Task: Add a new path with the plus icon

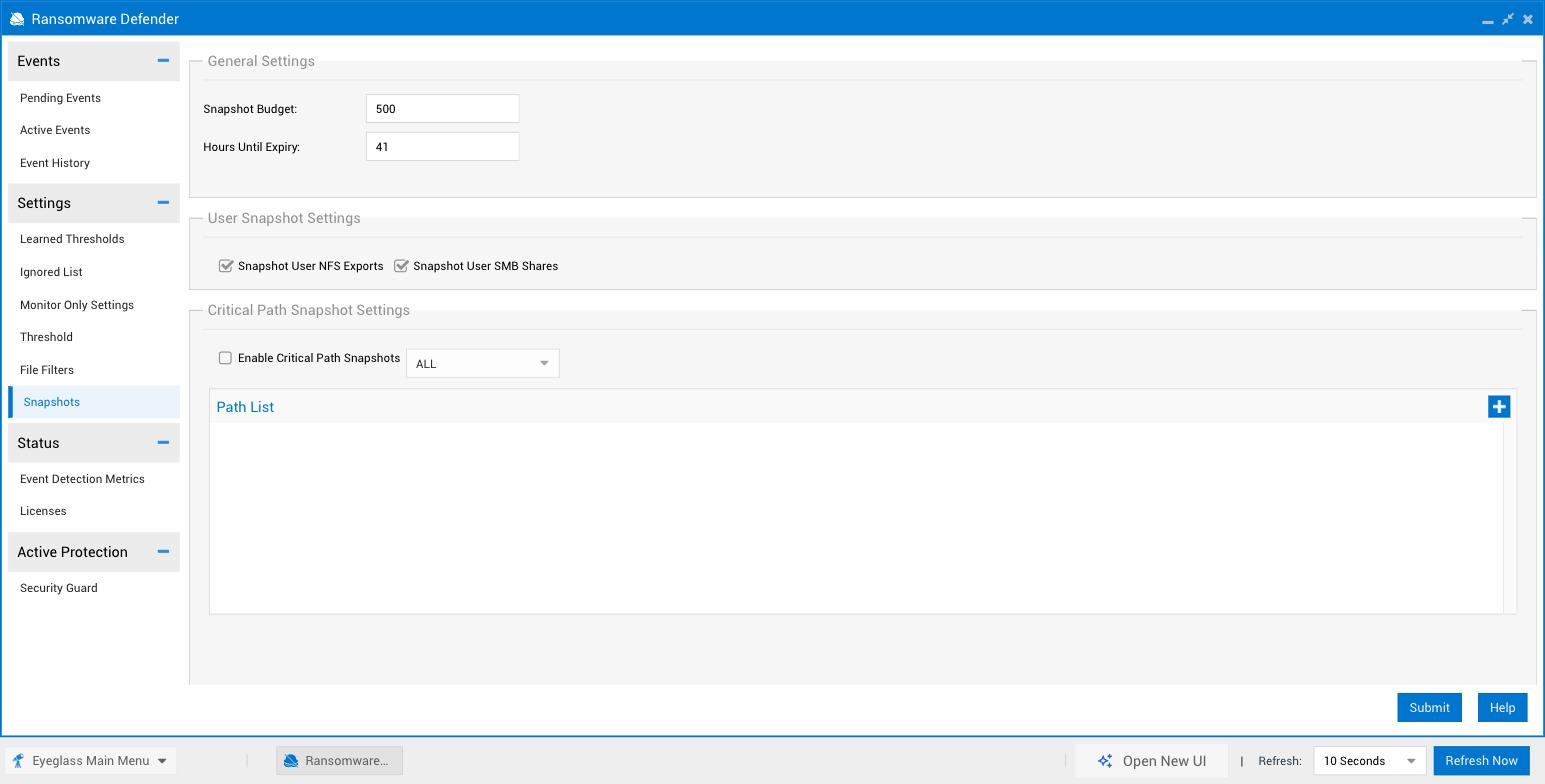Action: point(1498,407)
